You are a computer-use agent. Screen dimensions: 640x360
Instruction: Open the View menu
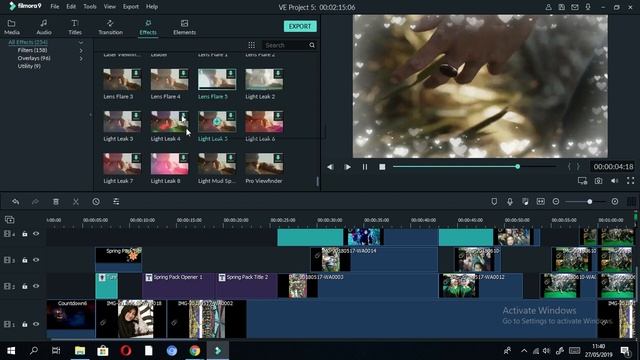[109, 7]
